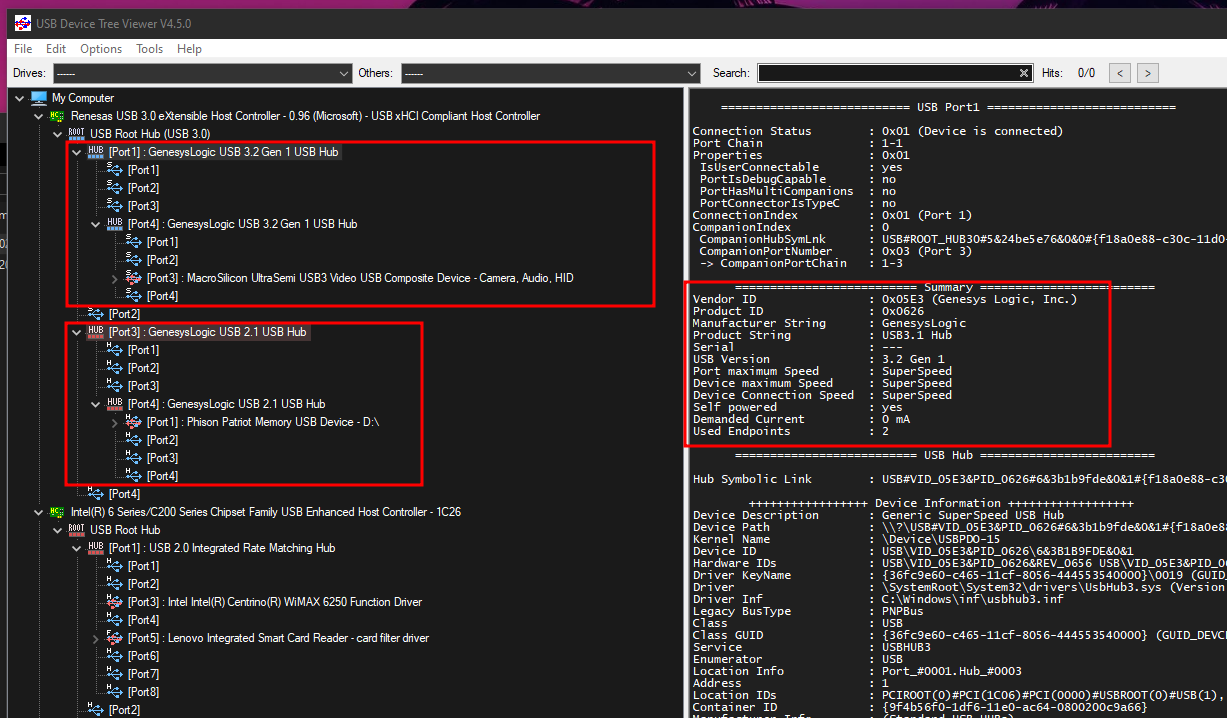
Task: Click Manufacturer String value GenesysLogic
Action: coord(924,323)
